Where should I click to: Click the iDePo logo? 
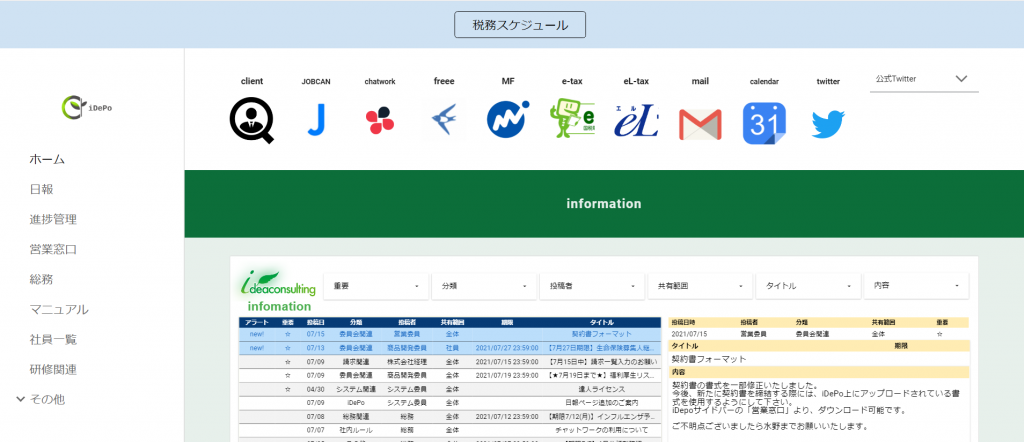pos(87,105)
